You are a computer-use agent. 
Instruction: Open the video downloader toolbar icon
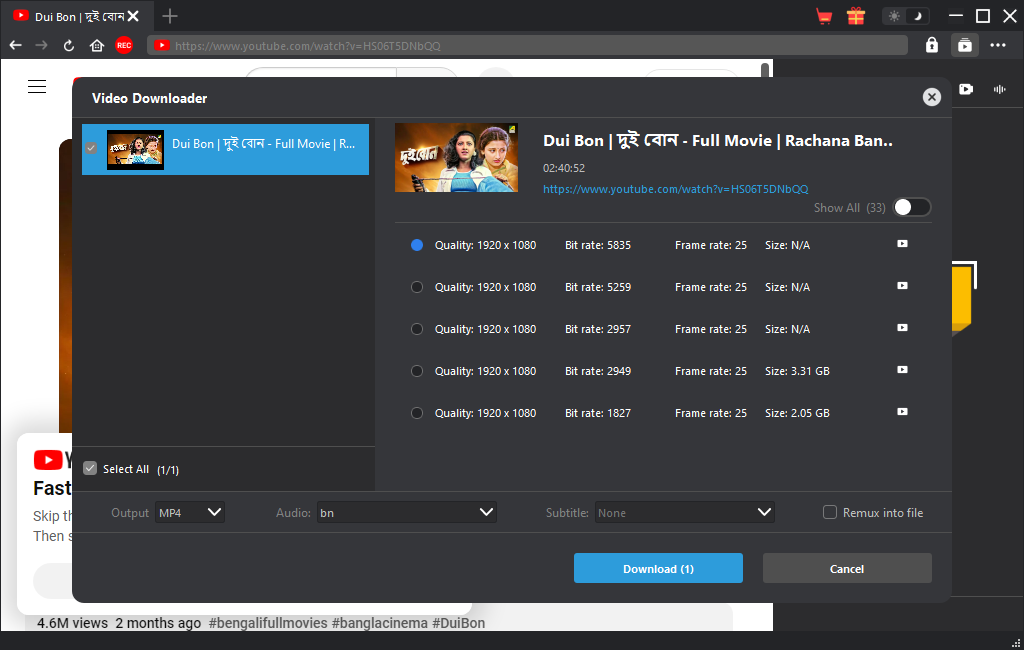coord(965,45)
